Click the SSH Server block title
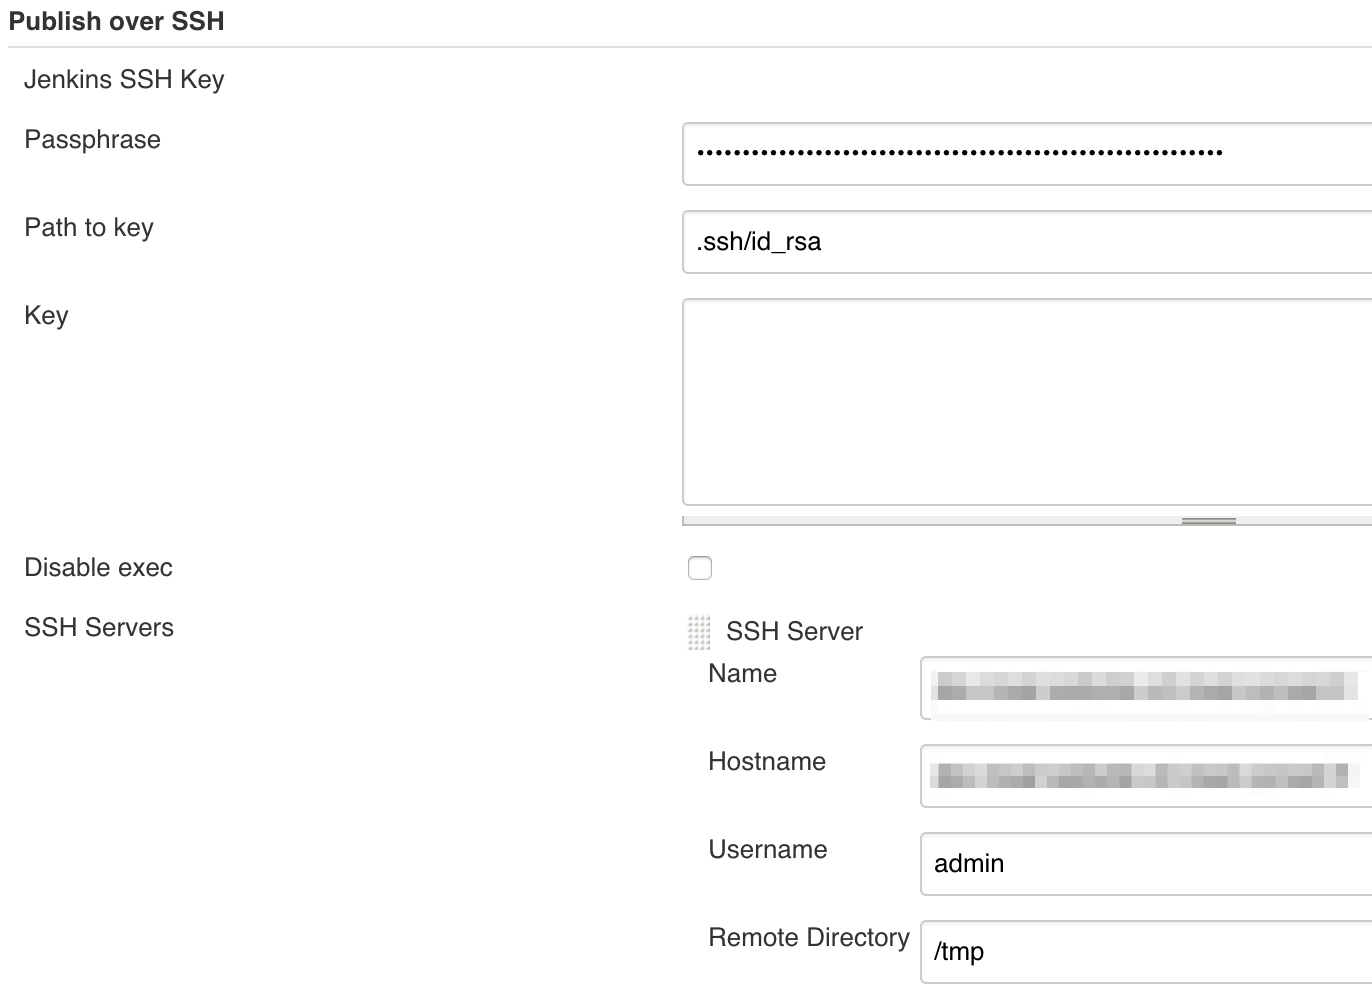The image size is (1372, 994). (794, 632)
